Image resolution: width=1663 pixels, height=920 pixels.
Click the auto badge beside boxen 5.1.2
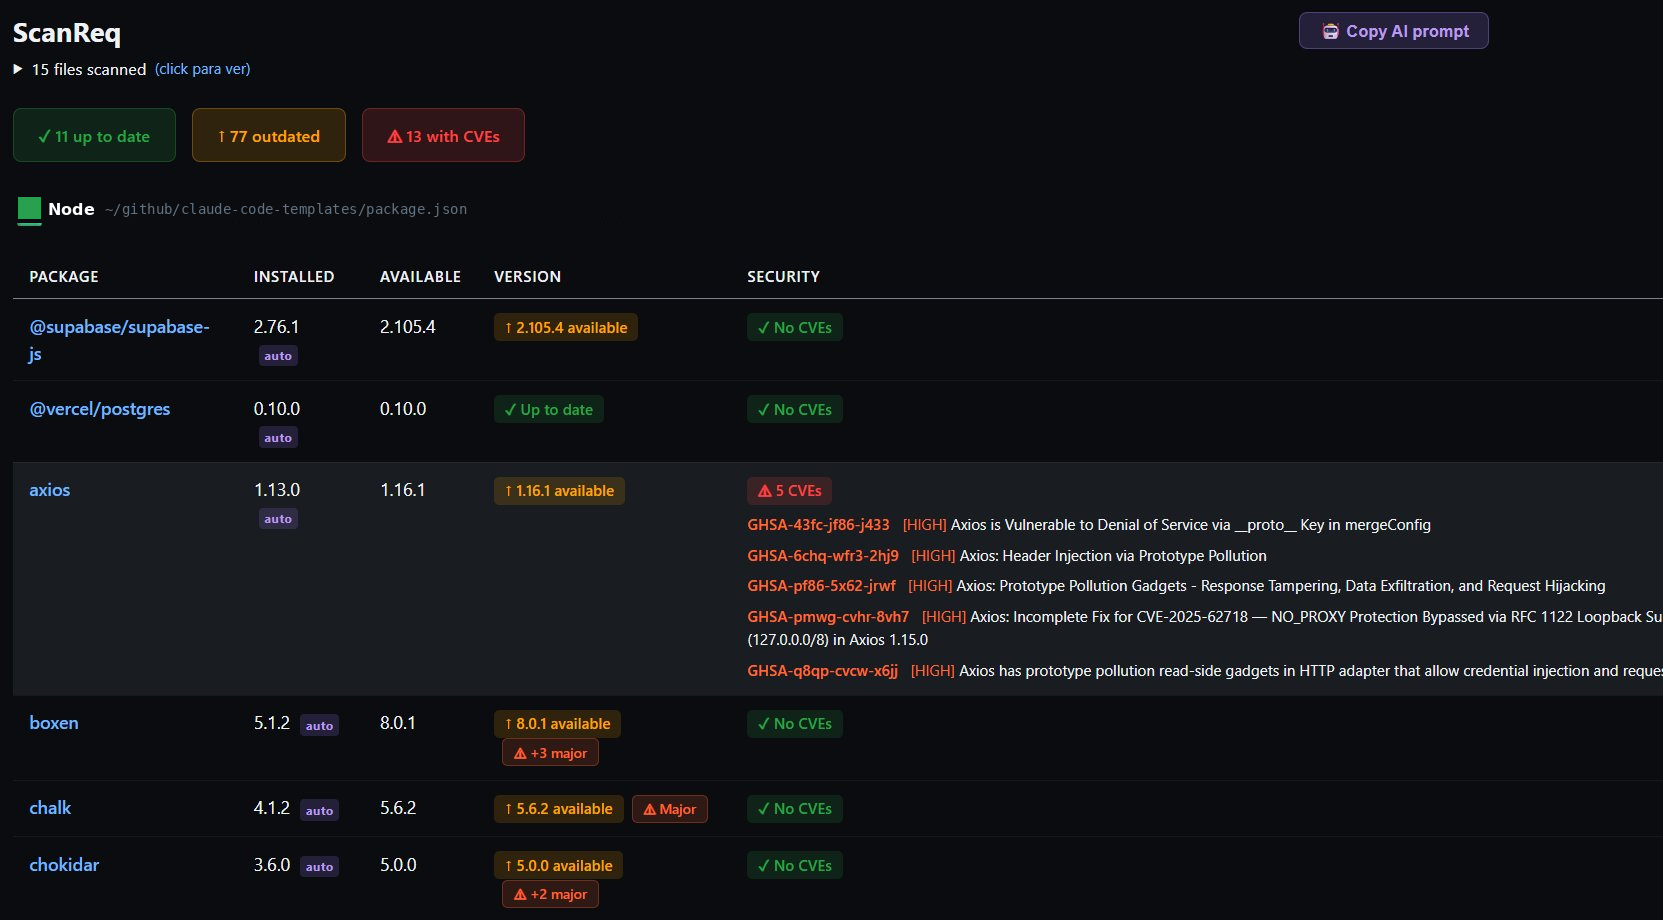pos(319,726)
